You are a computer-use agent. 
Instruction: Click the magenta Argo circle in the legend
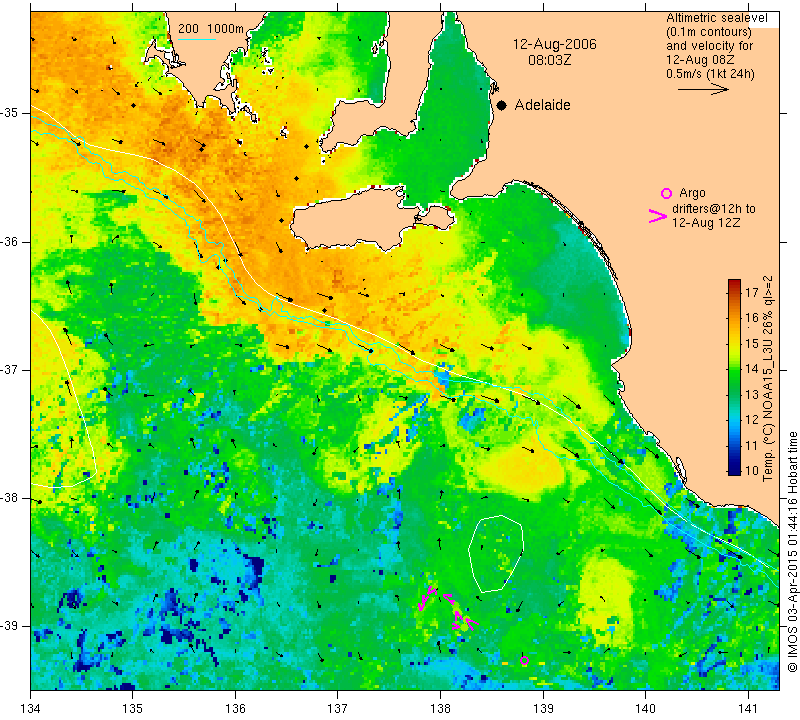point(666,193)
